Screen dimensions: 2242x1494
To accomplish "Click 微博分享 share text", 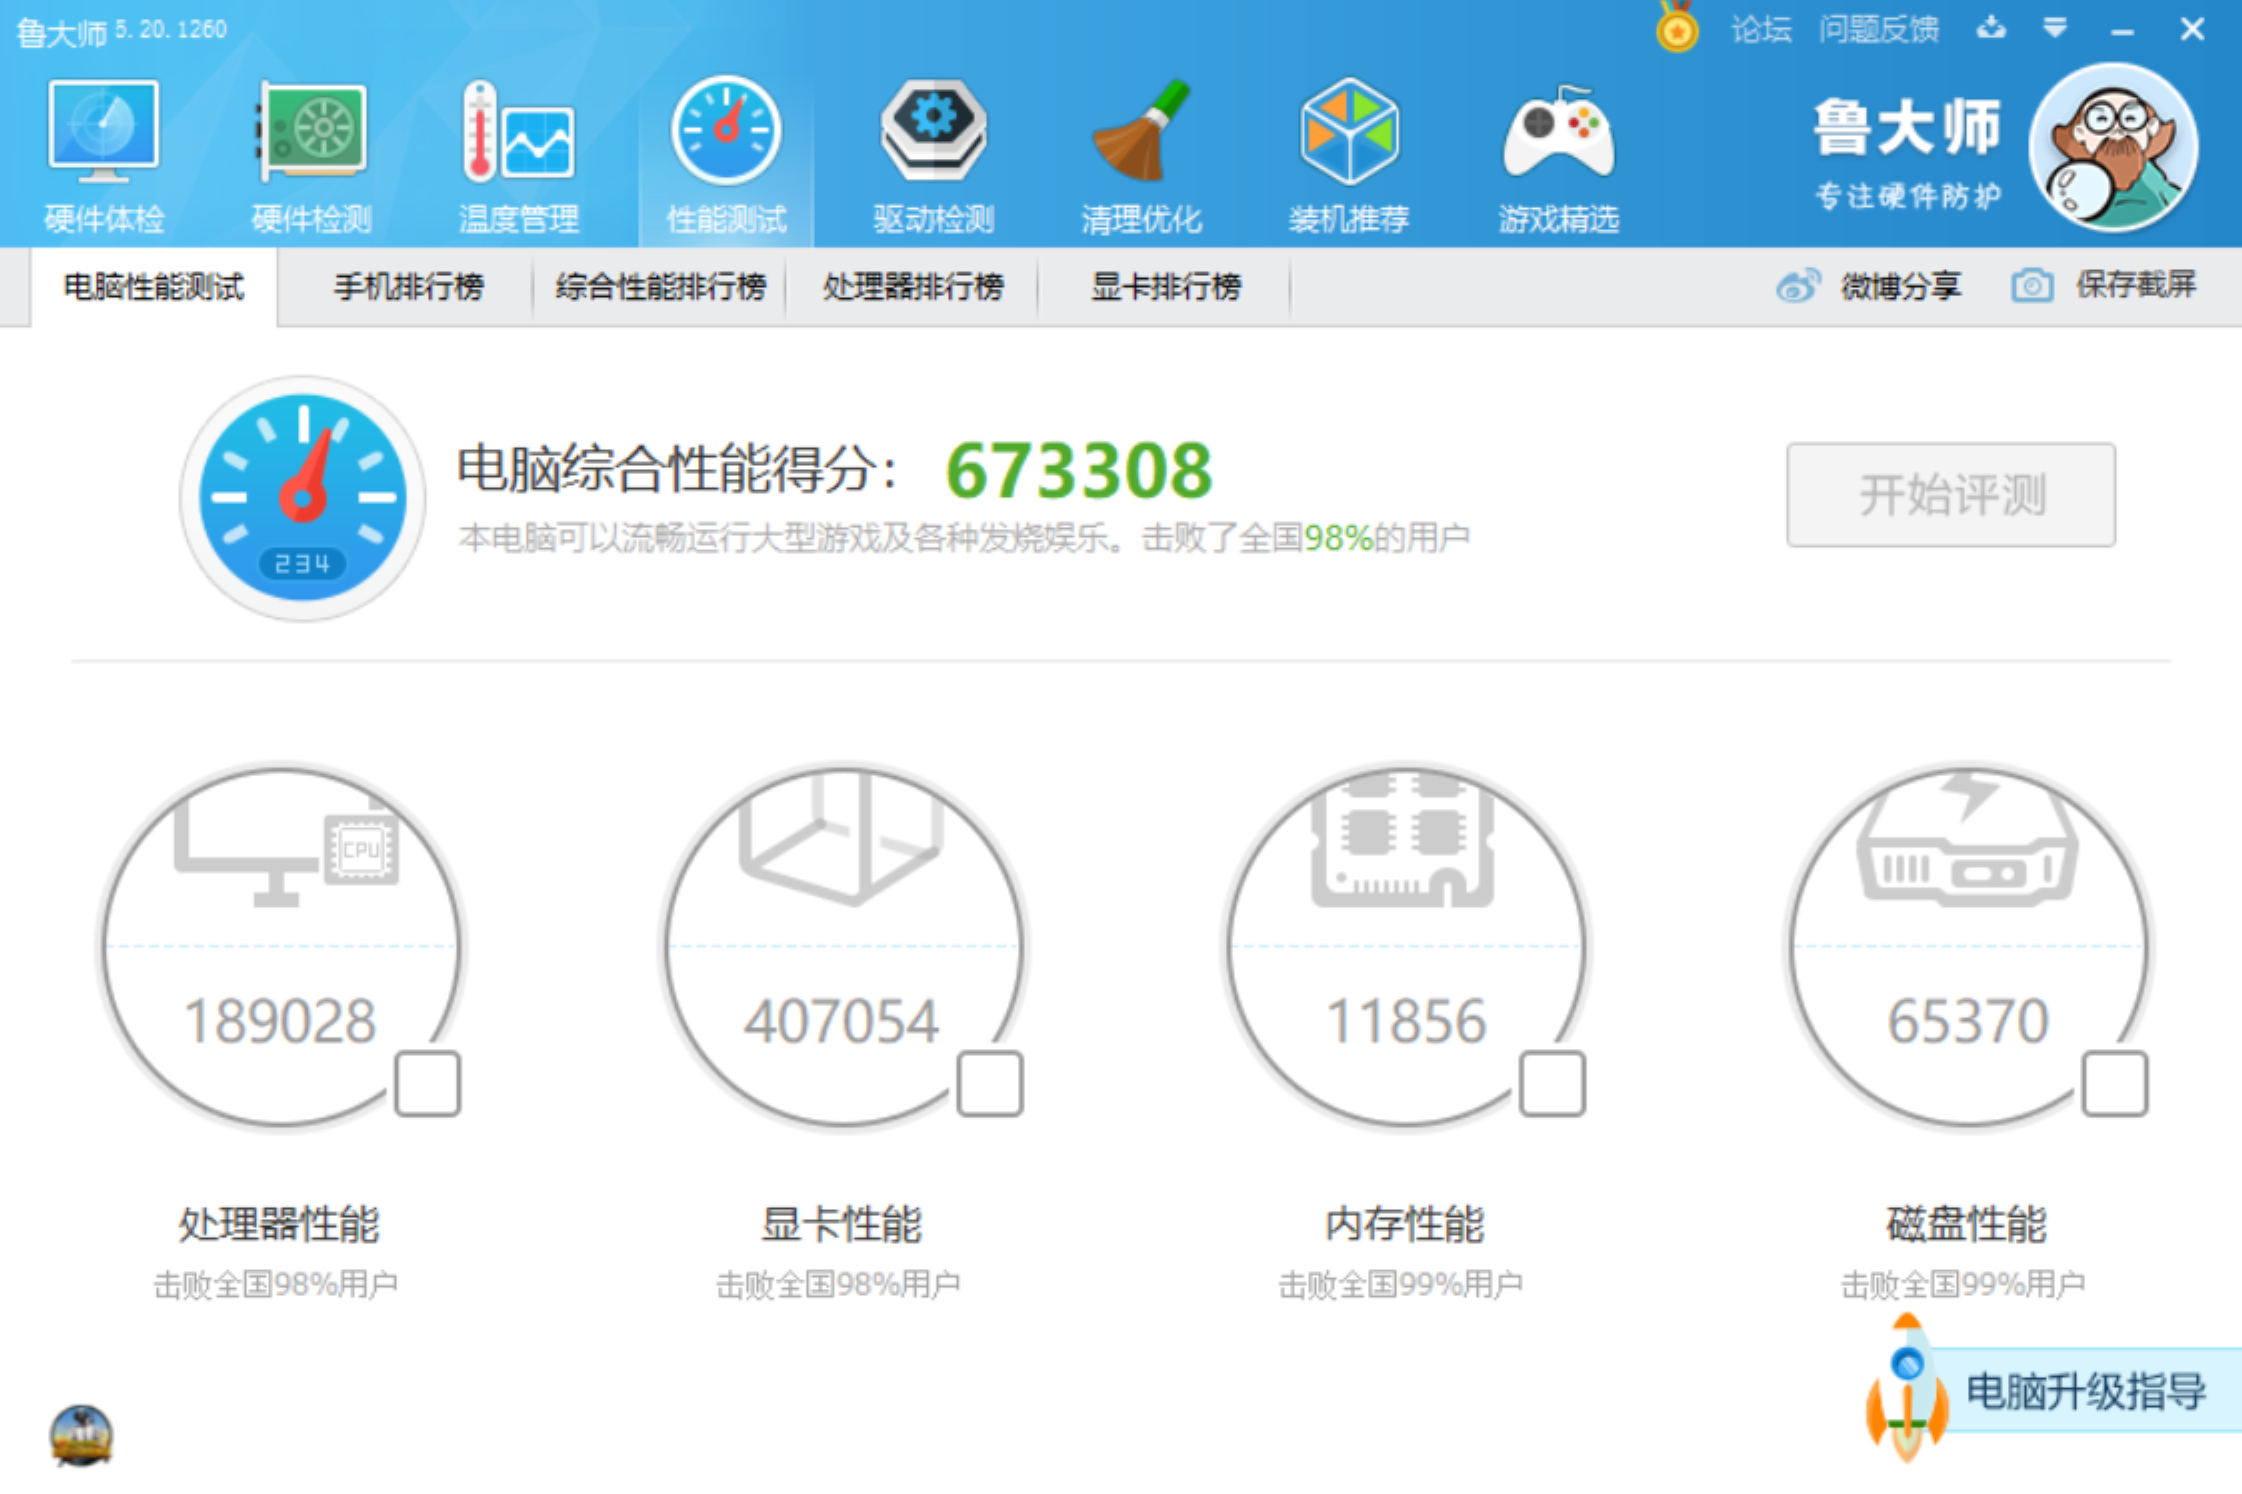I will tap(1901, 287).
